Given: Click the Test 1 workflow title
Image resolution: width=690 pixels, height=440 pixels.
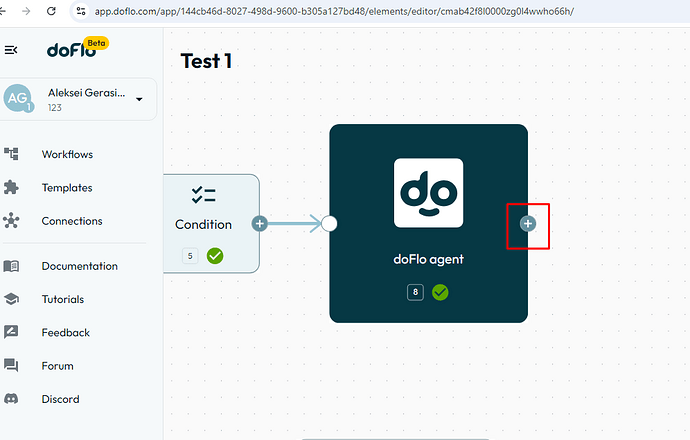Looking at the screenshot, I should tap(206, 61).
